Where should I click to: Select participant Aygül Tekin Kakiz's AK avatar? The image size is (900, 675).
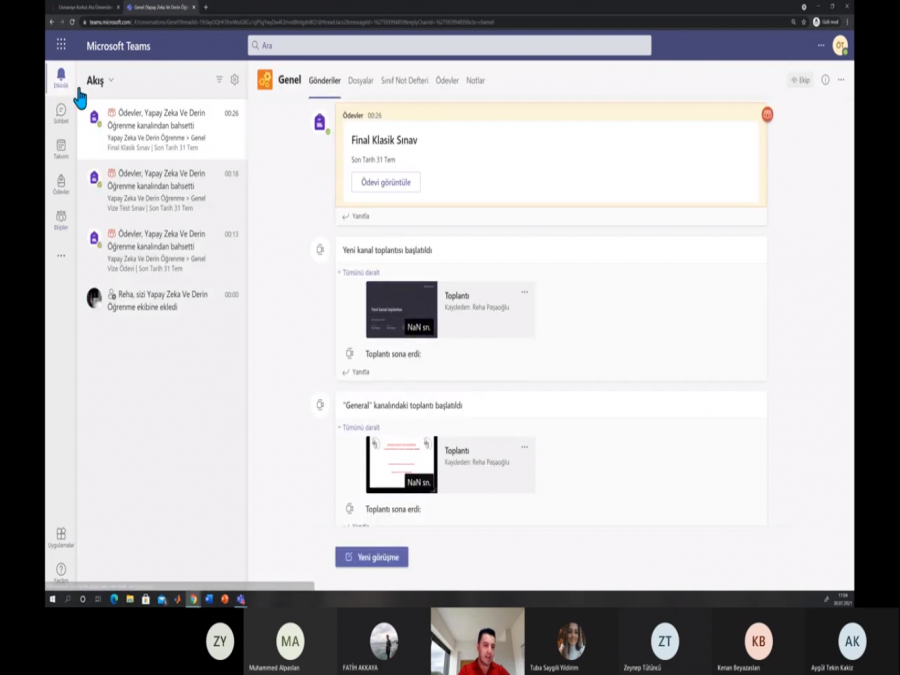click(852, 641)
